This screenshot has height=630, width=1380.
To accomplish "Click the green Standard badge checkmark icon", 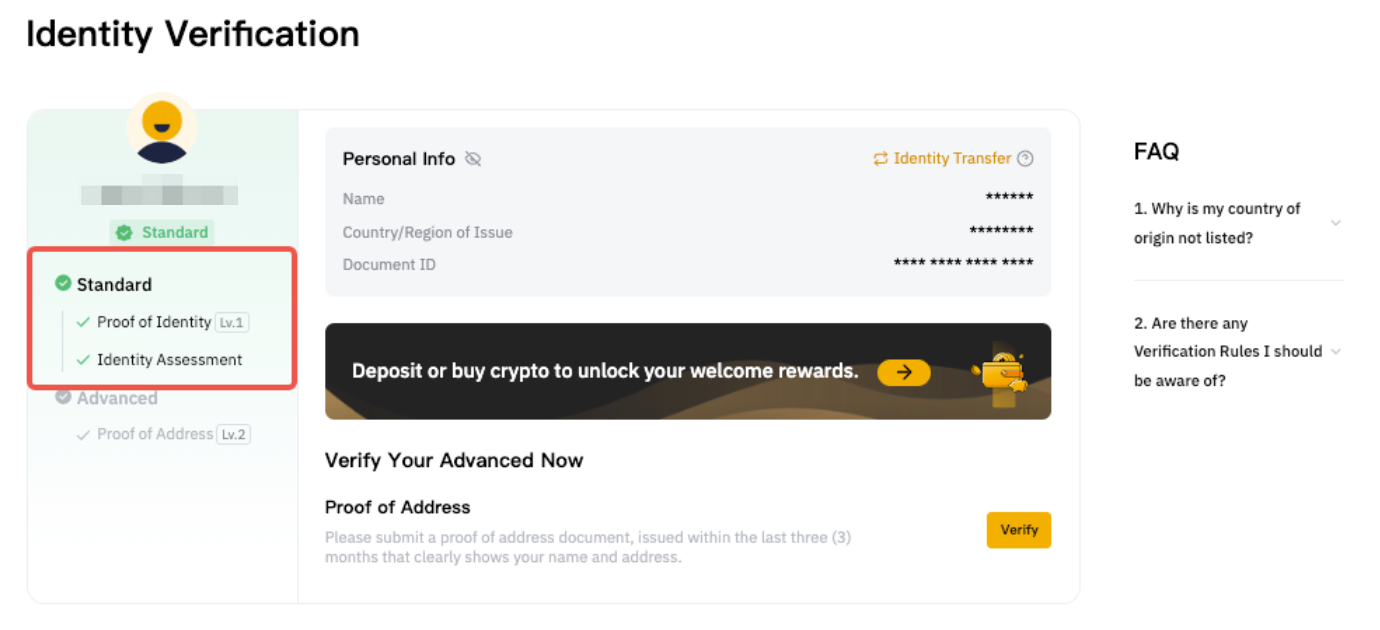I will (x=124, y=233).
